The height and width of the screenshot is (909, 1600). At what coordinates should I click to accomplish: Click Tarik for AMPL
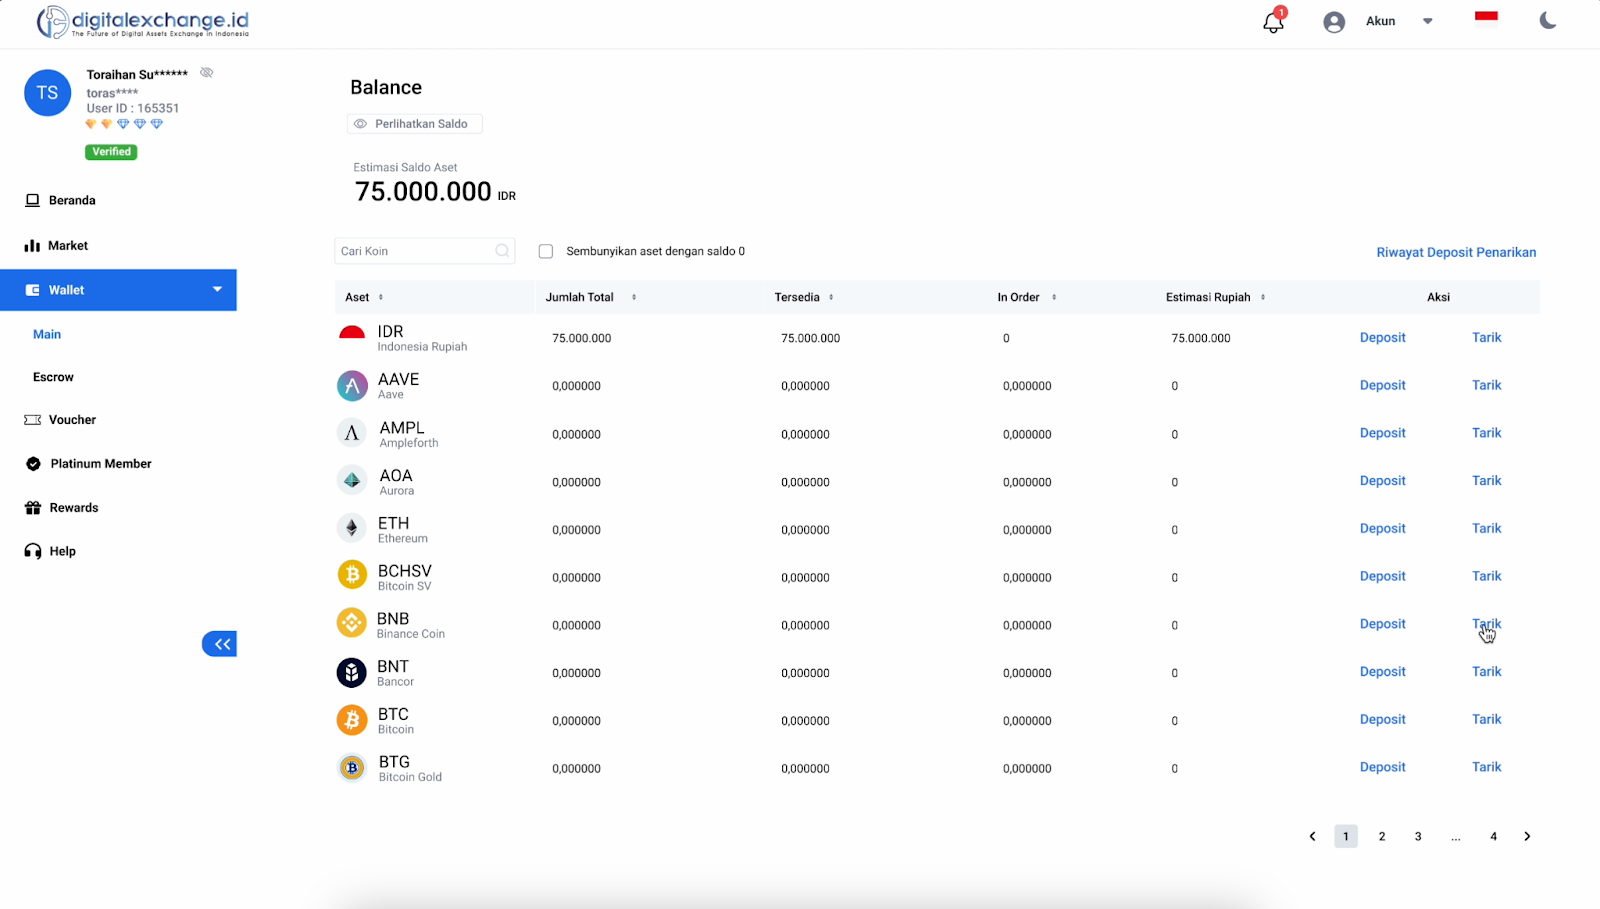click(1487, 433)
